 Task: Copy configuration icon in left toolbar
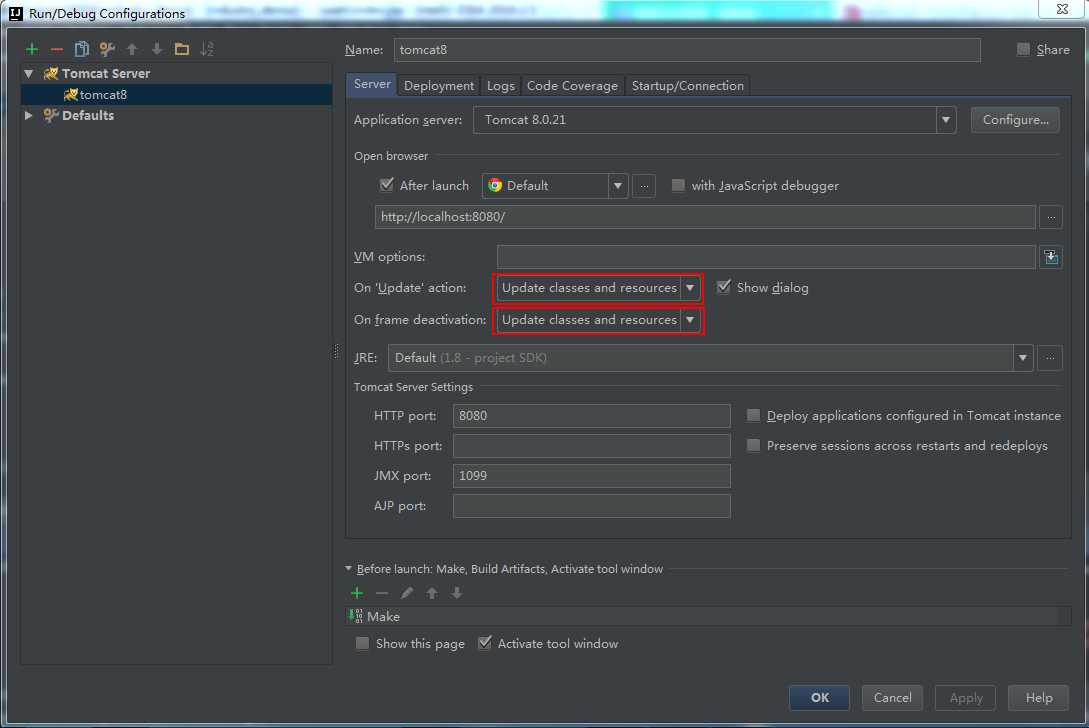[82, 49]
